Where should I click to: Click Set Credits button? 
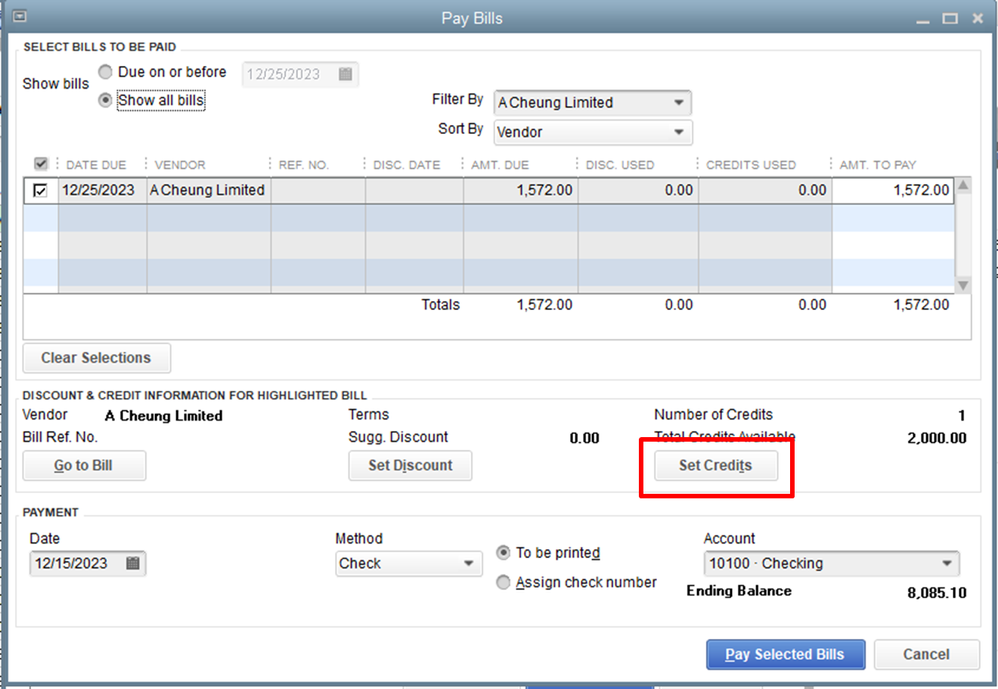pyautogui.click(x=715, y=465)
